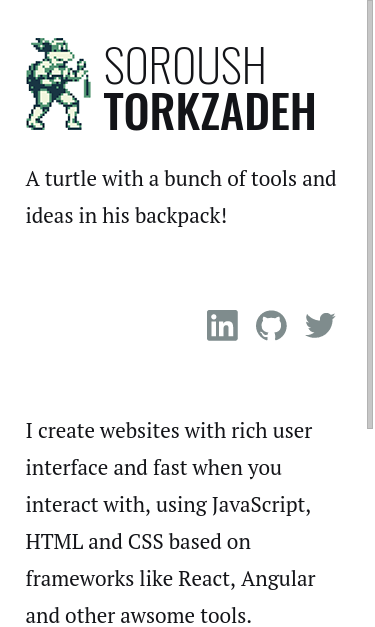
Task: Click the bold TORKZADEH surname heading
Action: click(x=210, y=112)
